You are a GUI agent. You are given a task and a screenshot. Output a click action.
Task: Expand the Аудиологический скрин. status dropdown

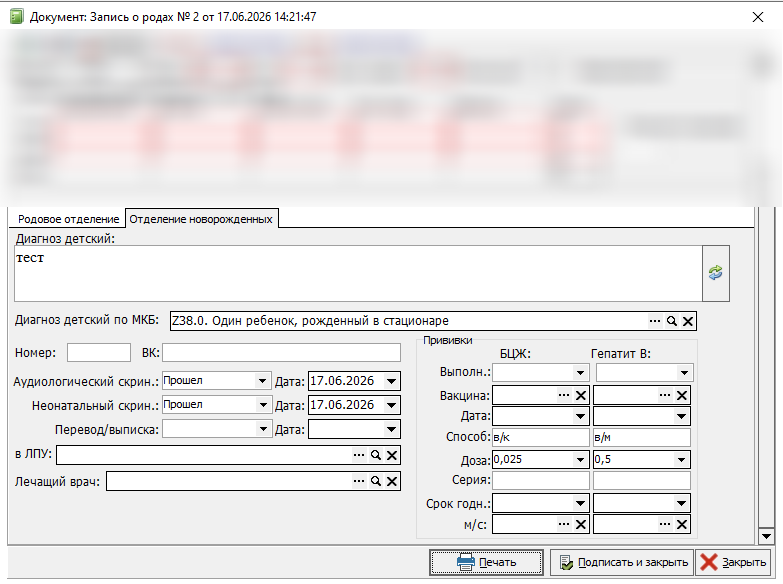pyautogui.click(x=262, y=381)
